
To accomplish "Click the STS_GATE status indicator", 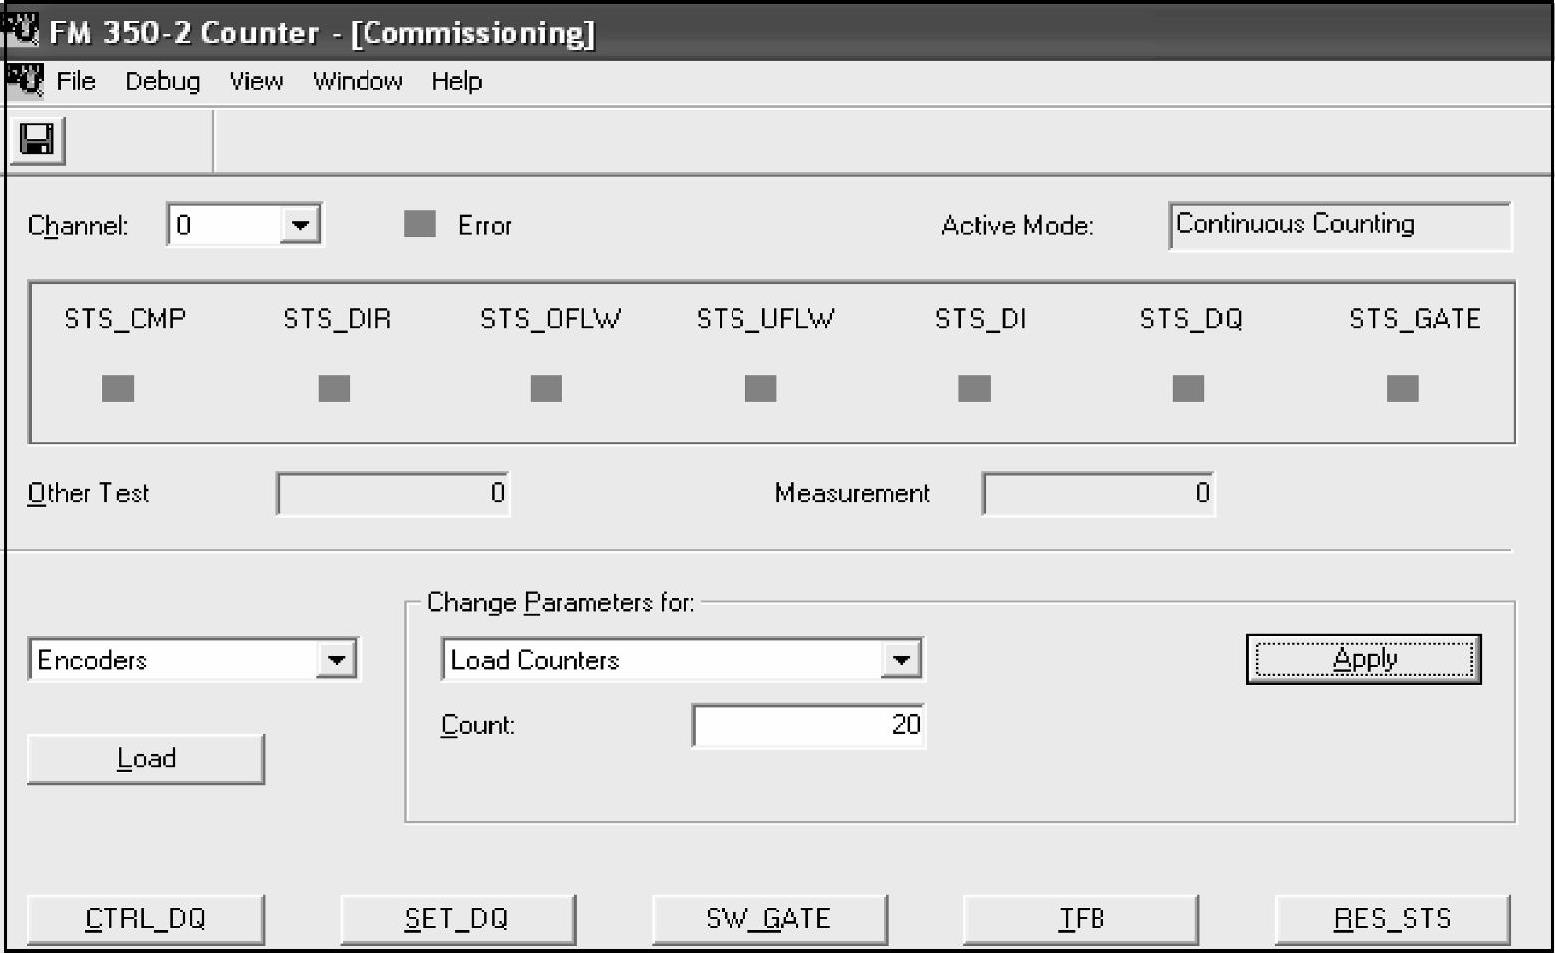I will (x=1402, y=388).
